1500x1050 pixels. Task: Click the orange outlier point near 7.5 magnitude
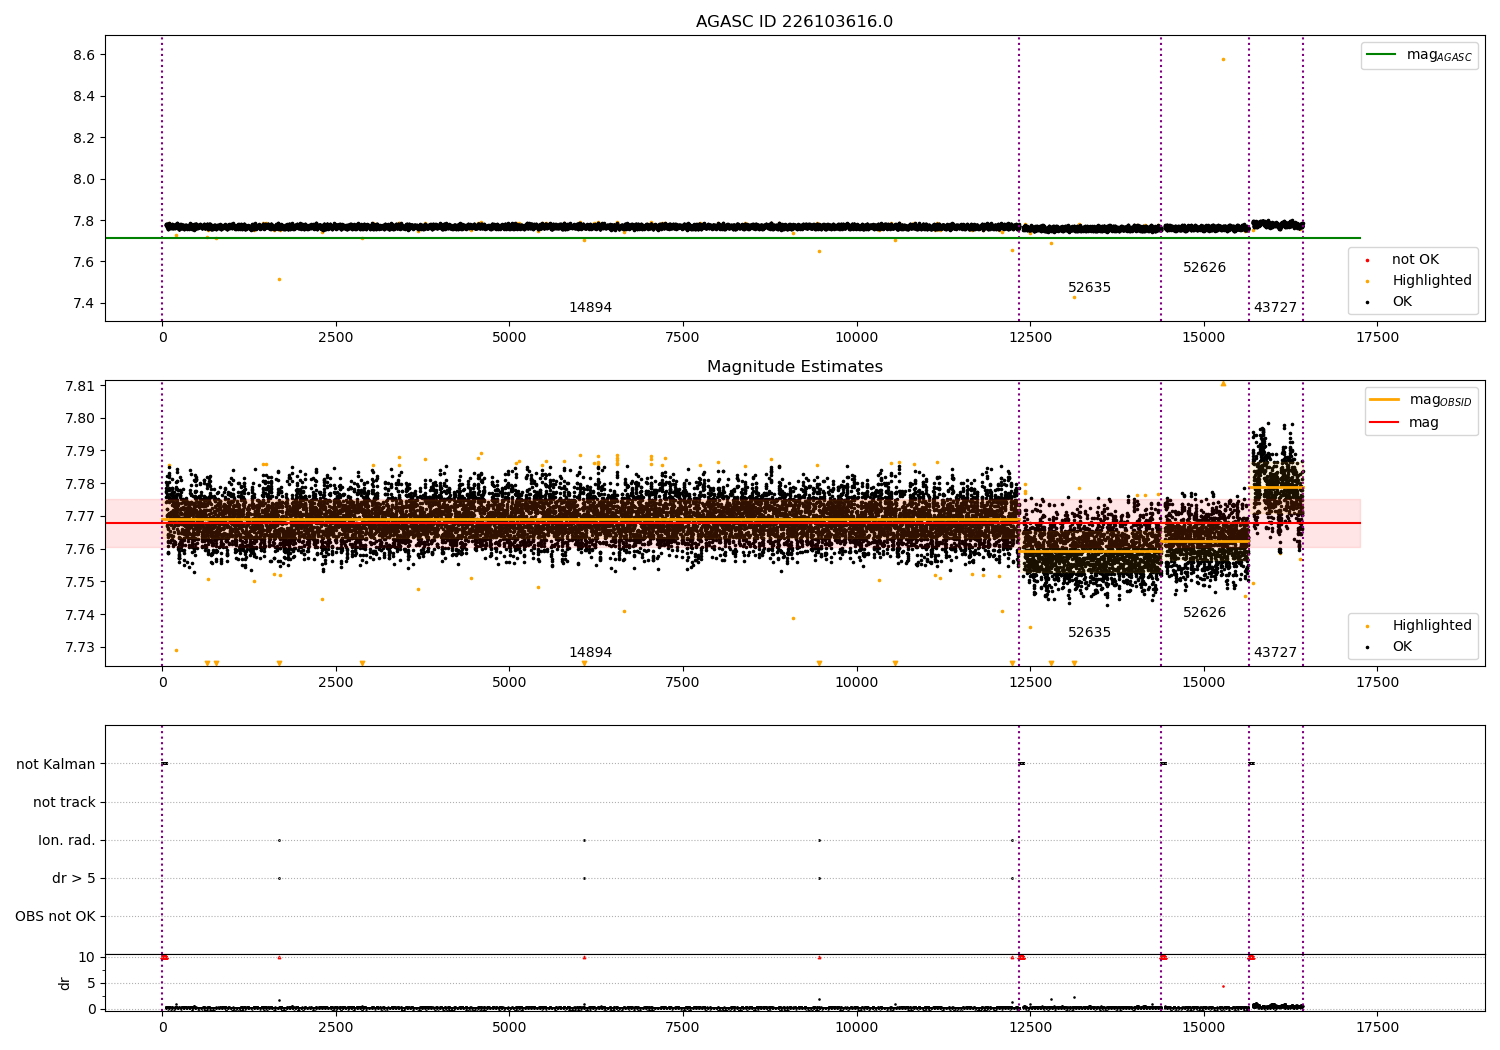coord(279,279)
